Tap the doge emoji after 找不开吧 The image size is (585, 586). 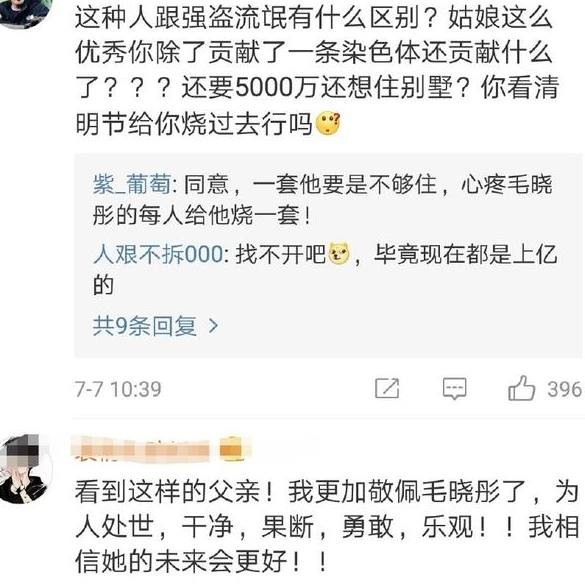(339, 254)
